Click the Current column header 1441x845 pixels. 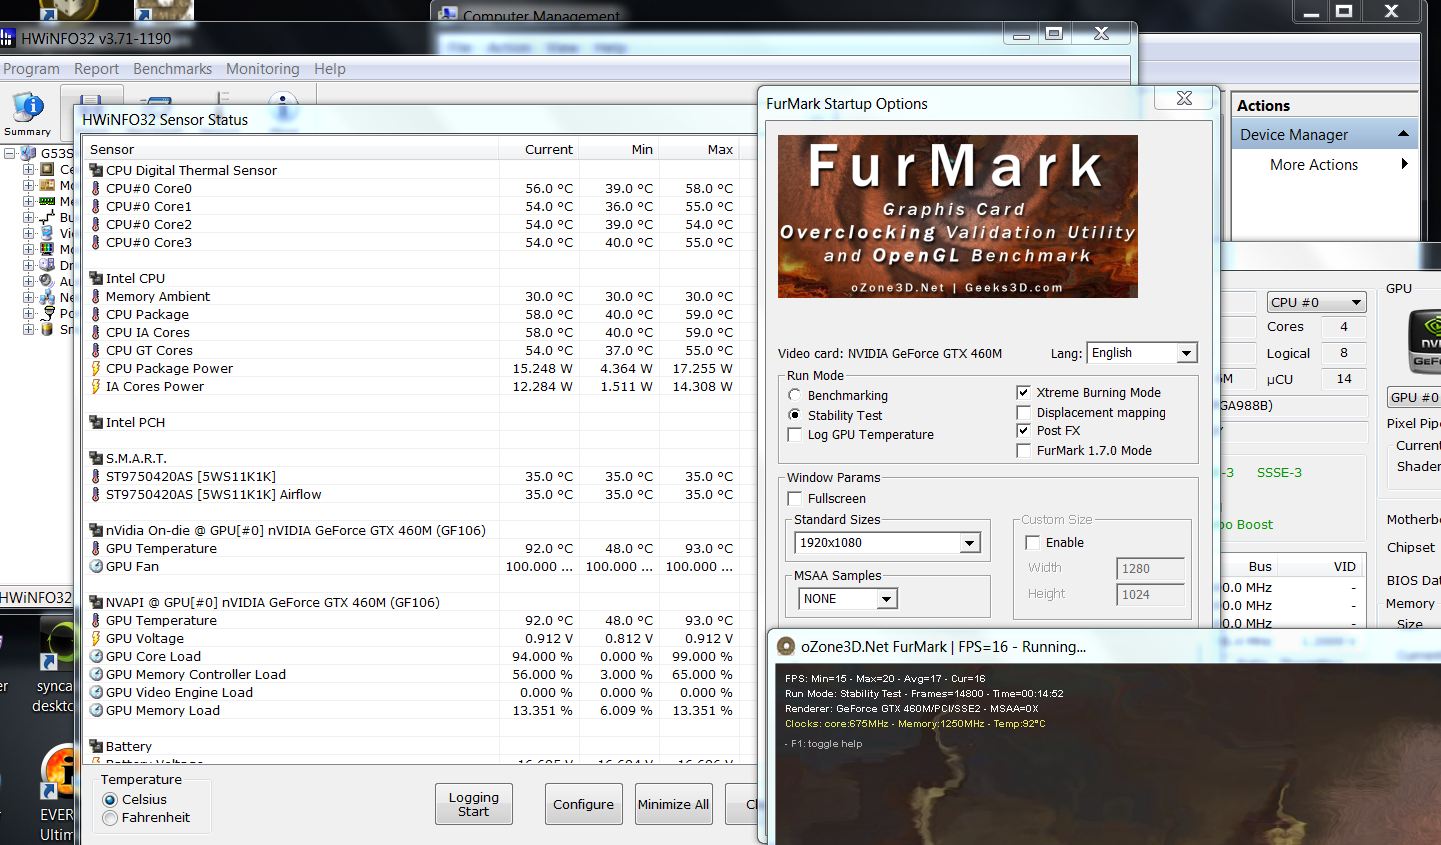pyautogui.click(x=538, y=149)
